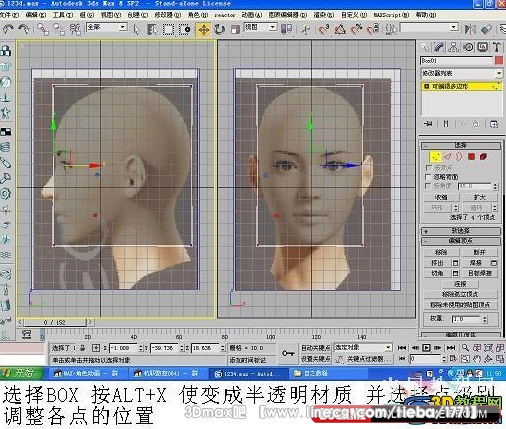Image resolution: width=506 pixels, height=429 pixels.
Task: Toggle the 自动关键点 auto key button
Action: 315,348
